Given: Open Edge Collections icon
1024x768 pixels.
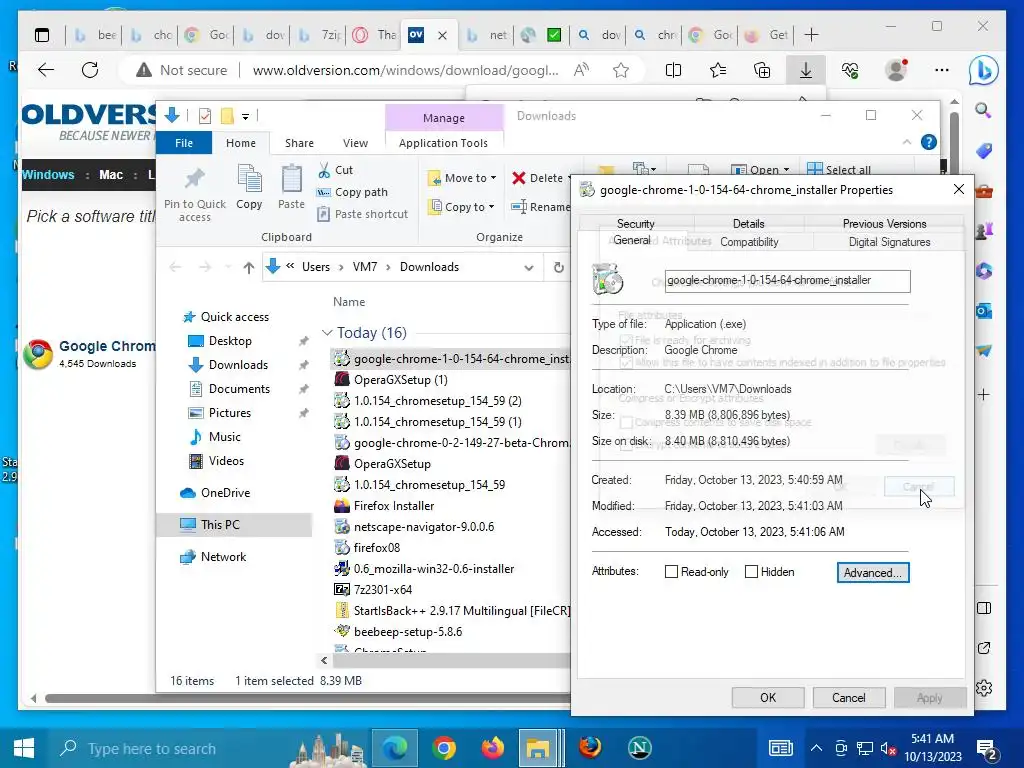Looking at the screenshot, I should [x=762, y=70].
